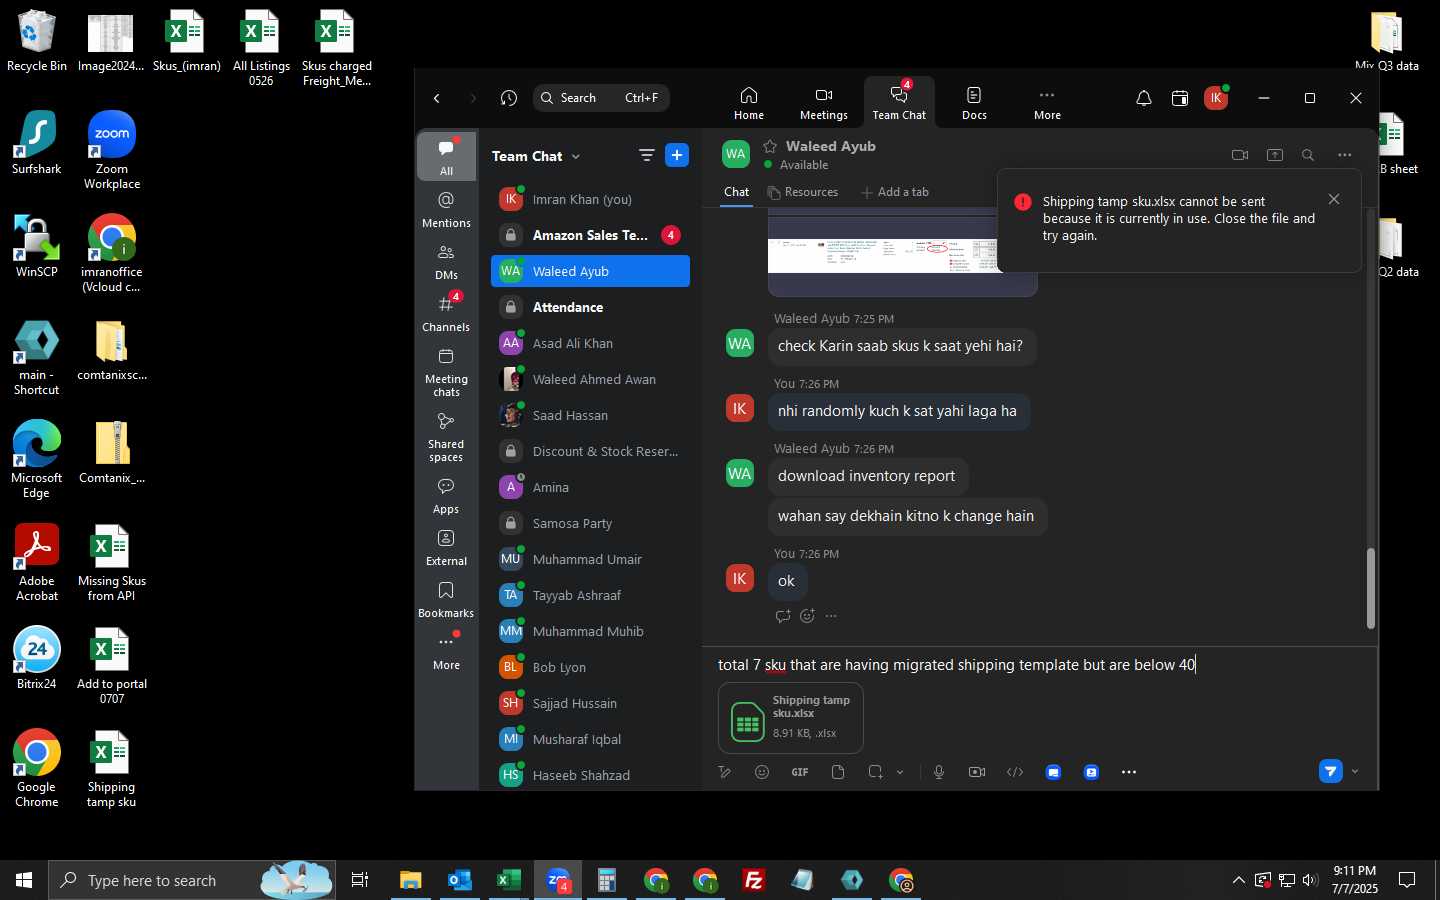Click the blue plus new chat button

coord(677,155)
